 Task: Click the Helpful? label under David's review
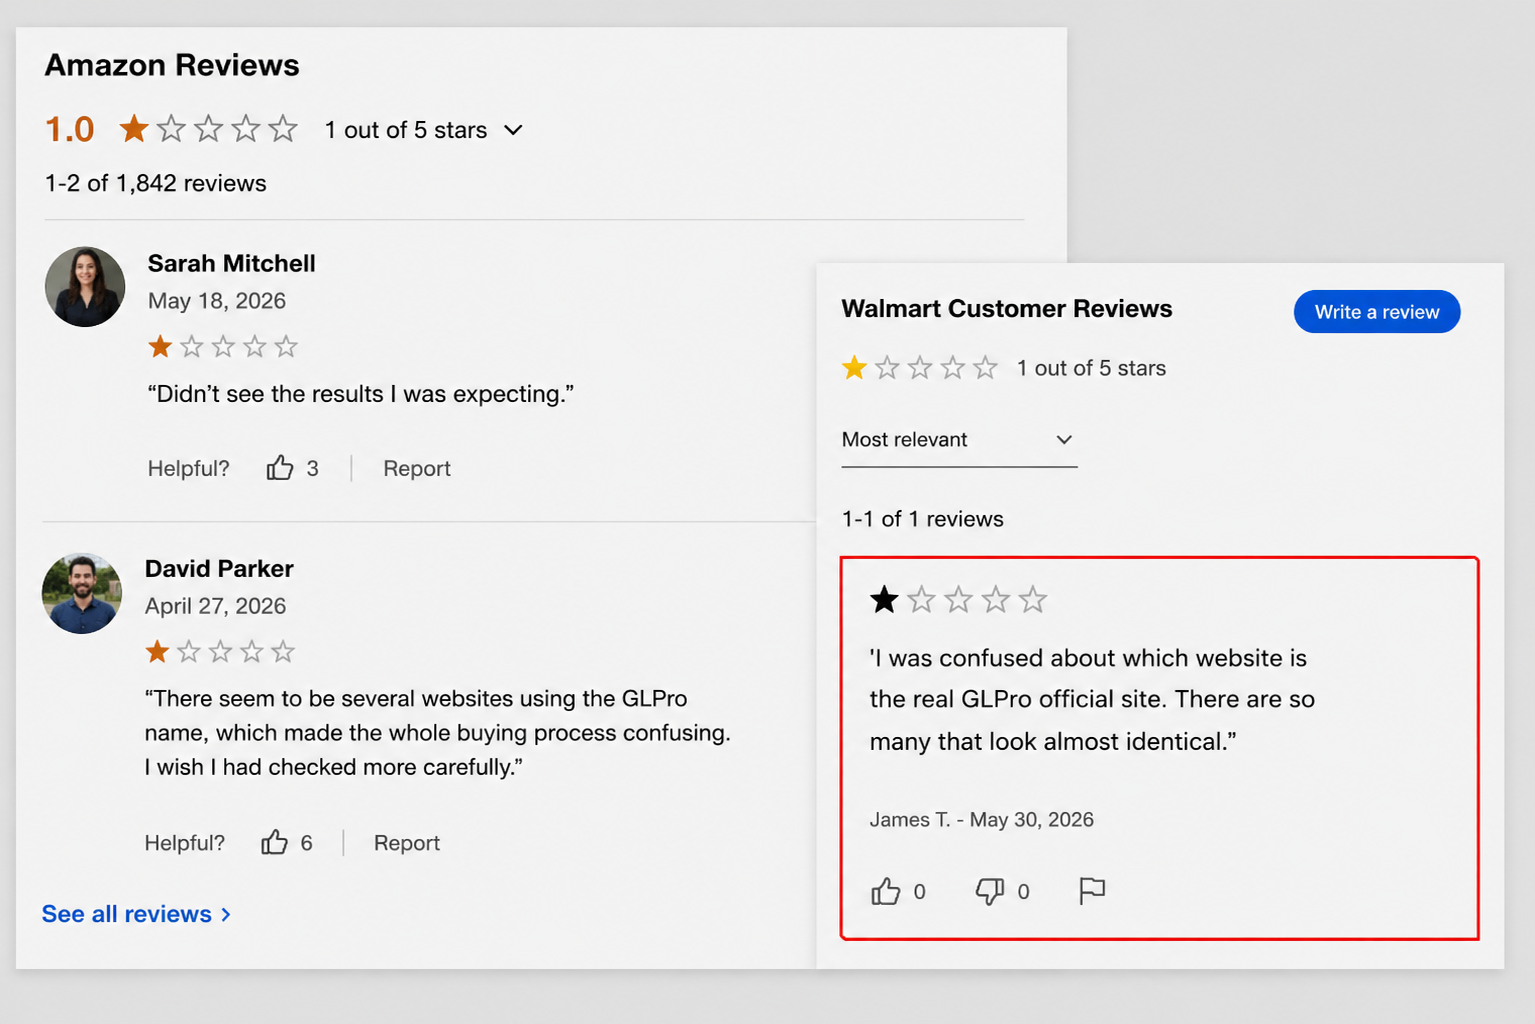185,843
